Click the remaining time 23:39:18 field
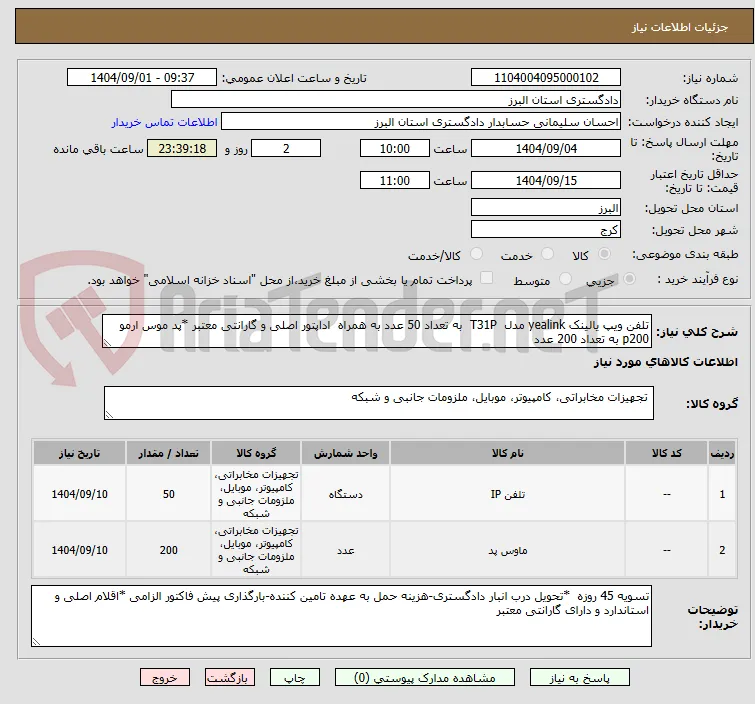Image resolution: width=755 pixels, height=704 pixels. pos(182,148)
